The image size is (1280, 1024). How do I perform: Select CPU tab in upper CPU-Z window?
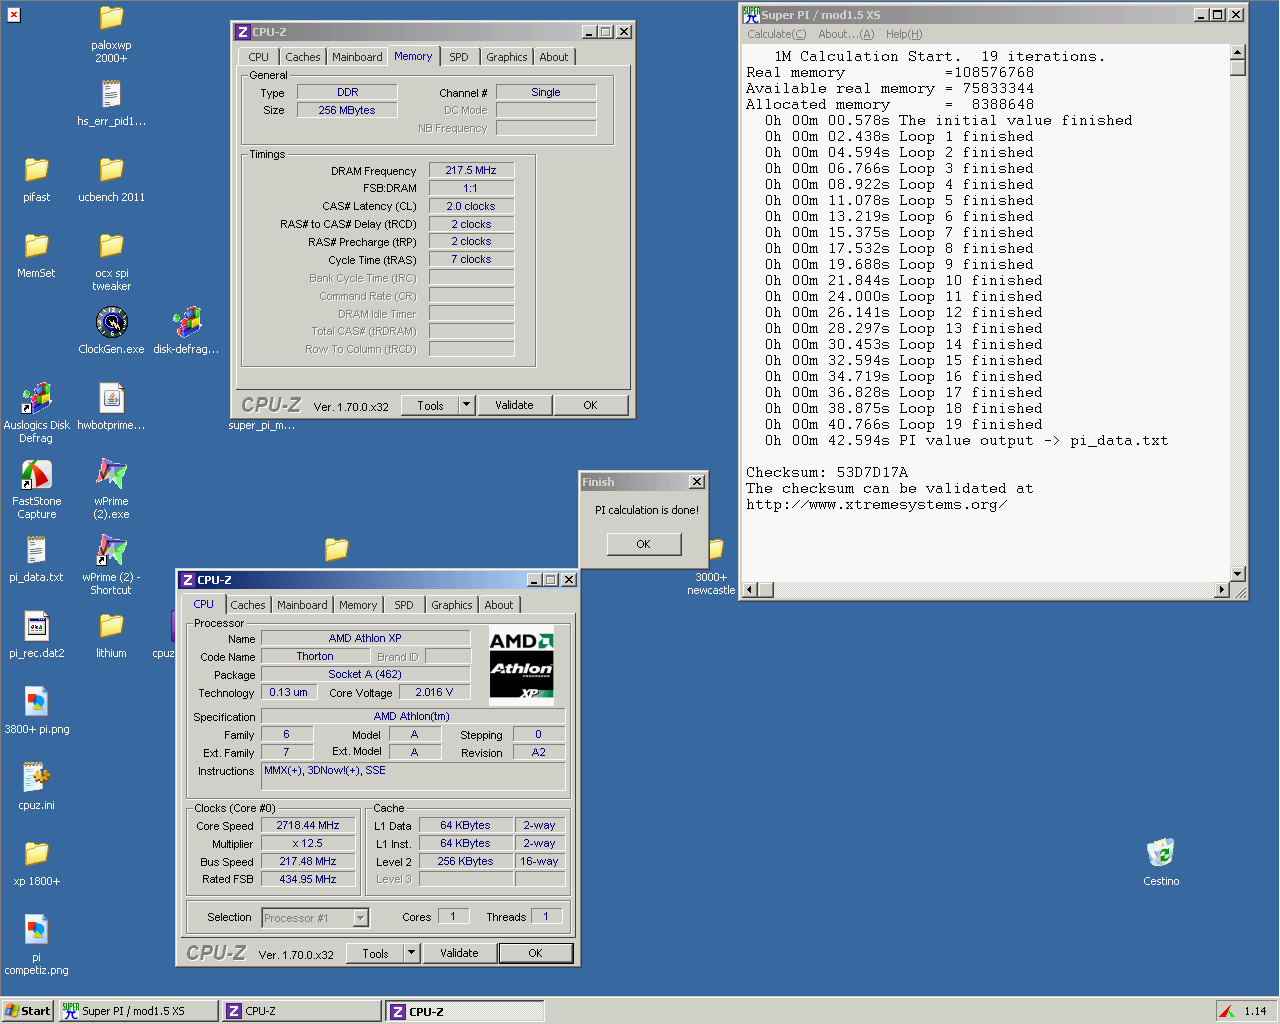(x=259, y=57)
